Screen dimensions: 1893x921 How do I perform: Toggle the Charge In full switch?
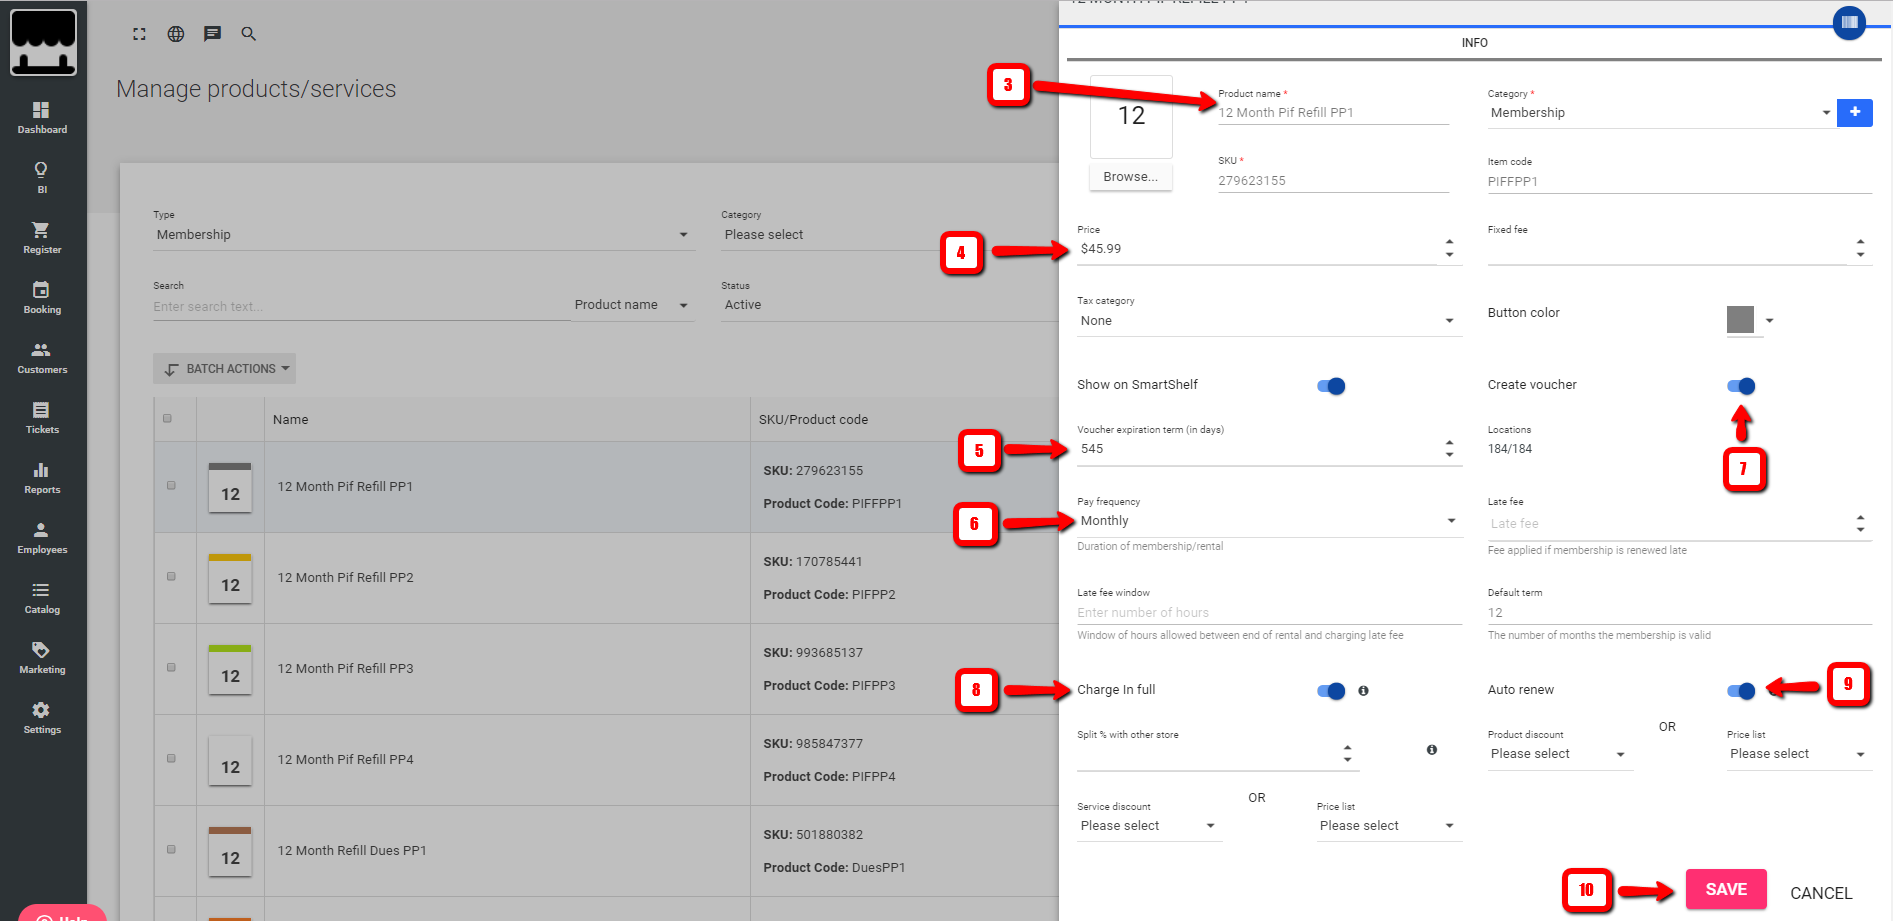click(x=1331, y=691)
